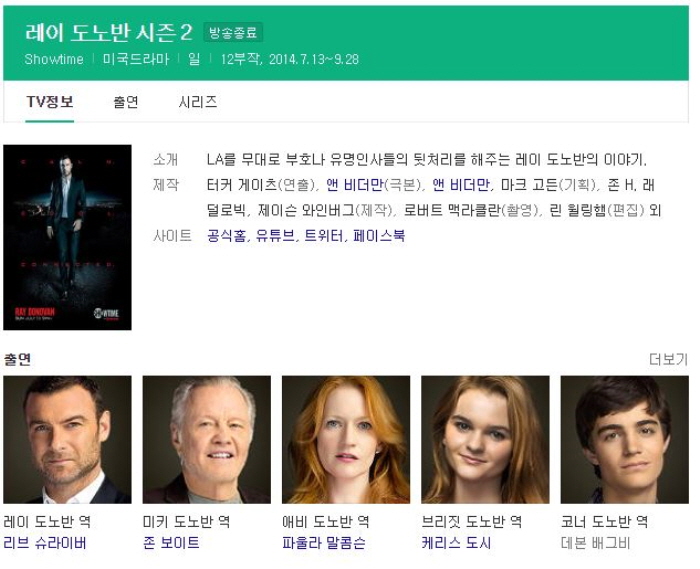
Task: Click the 리브 슈라이버 cast photo
Action: click(67, 440)
